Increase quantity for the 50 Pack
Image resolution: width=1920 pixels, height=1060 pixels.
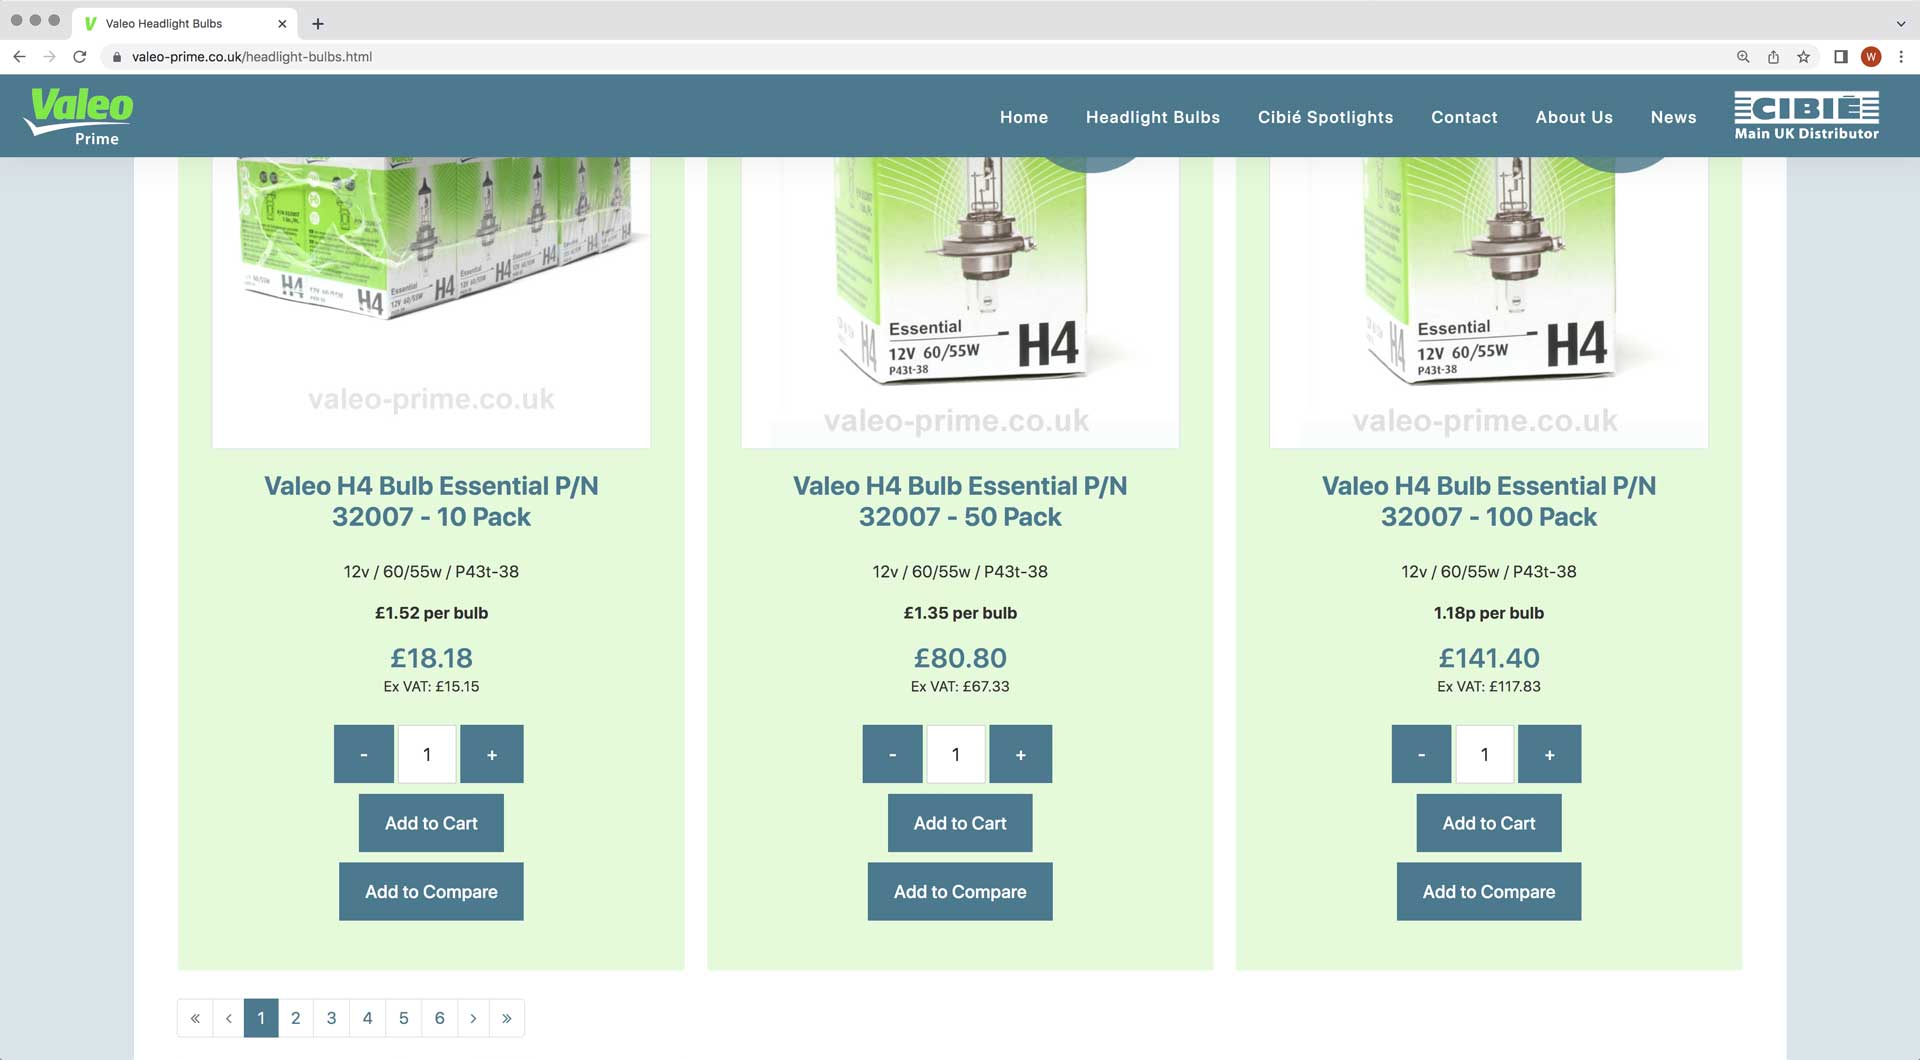click(x=1021, y=754)
